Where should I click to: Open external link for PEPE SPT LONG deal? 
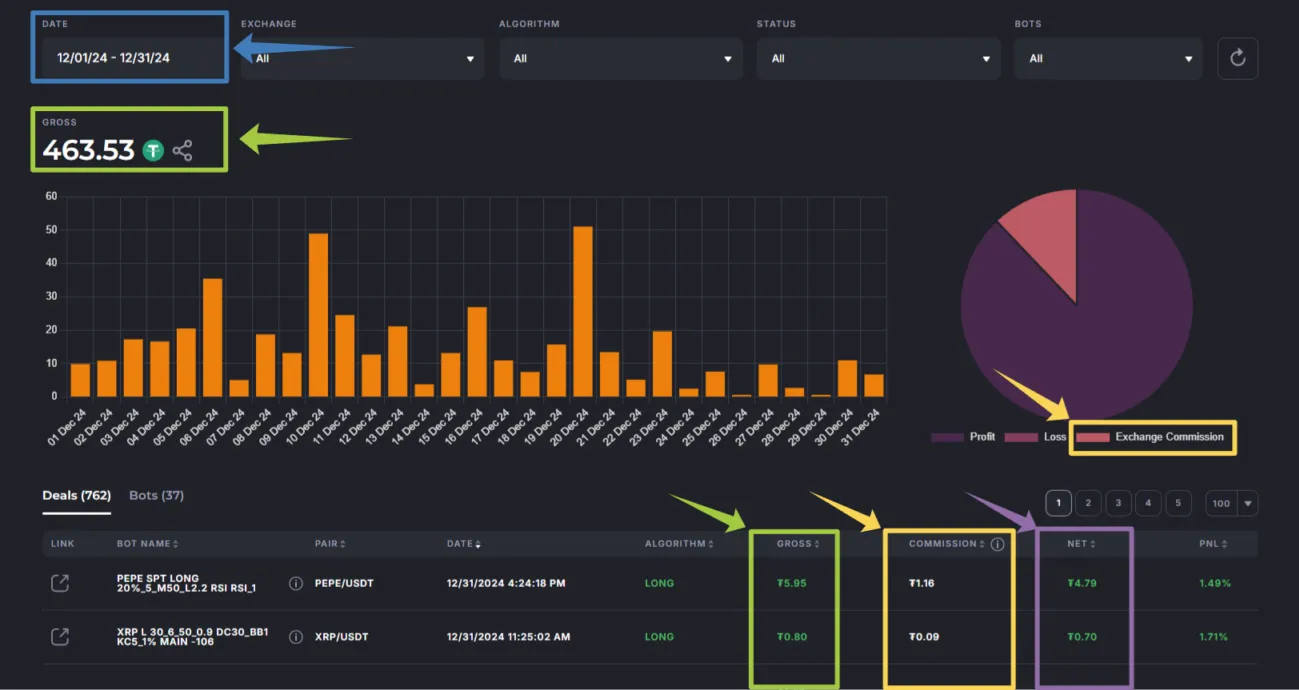(60, 583)
